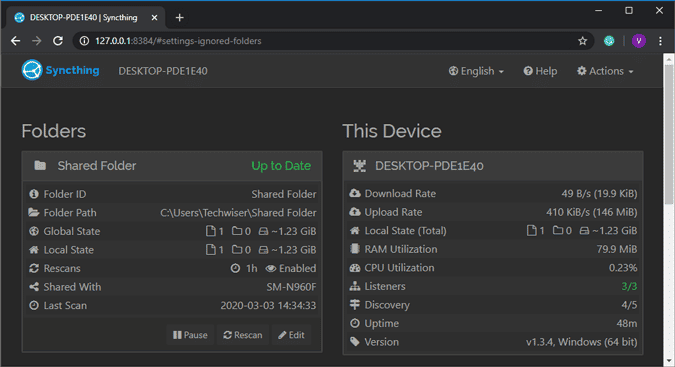Click the scrollbar down arrow
Image resolution: width=675 pixels, height=367 pixels.
[x=669, y=361]
